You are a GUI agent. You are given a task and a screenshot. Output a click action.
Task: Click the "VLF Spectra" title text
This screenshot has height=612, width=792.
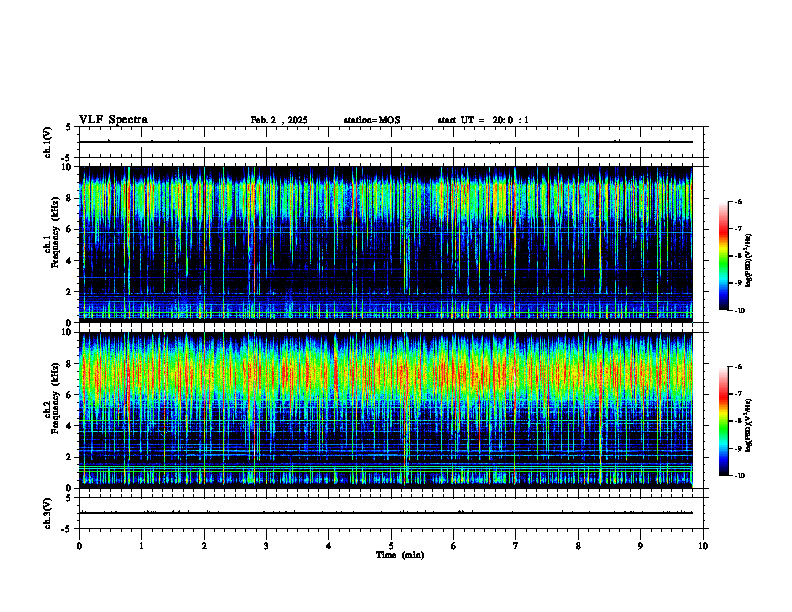(113, 120)
